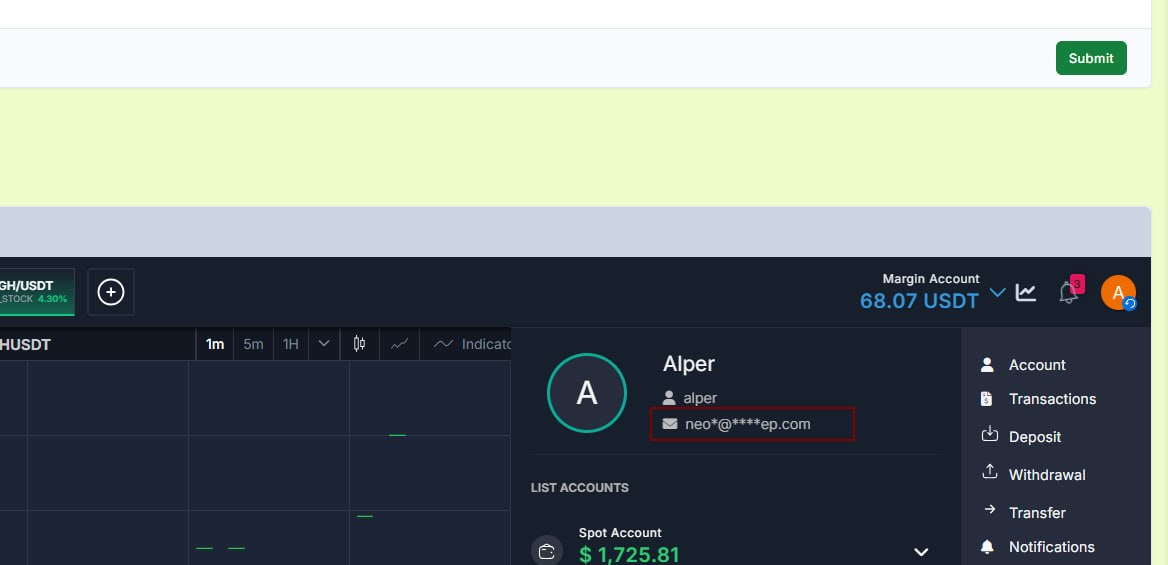Click the arrow icon beside Transfer
The width and height of the screenshot is (1168, 565).
coord(990,509)
